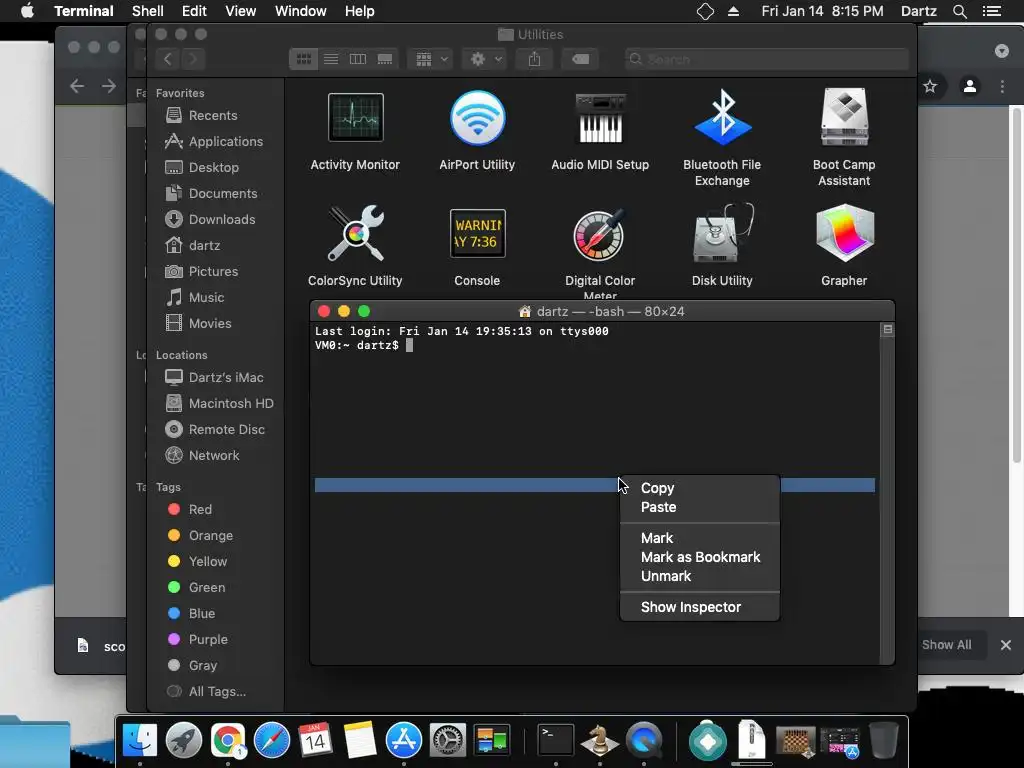Screen dimensions: 1024x768
Task: Click the Finder share button
Action: (534, 59)
